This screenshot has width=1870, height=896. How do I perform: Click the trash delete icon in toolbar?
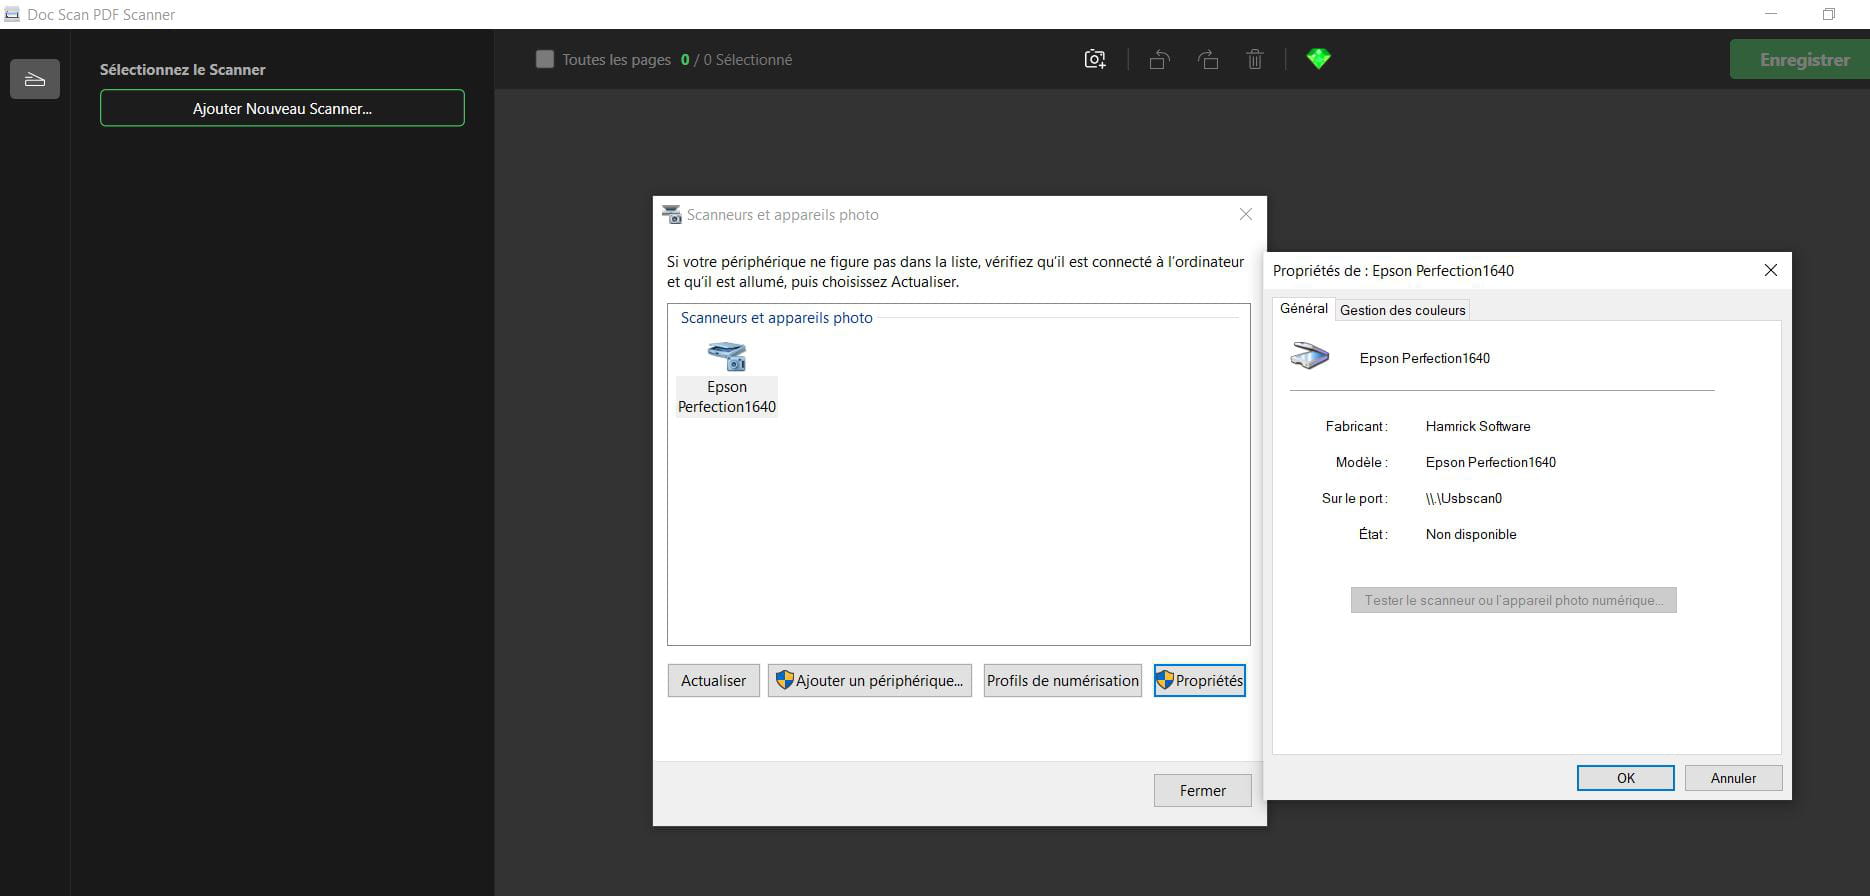pos(1255,59)
